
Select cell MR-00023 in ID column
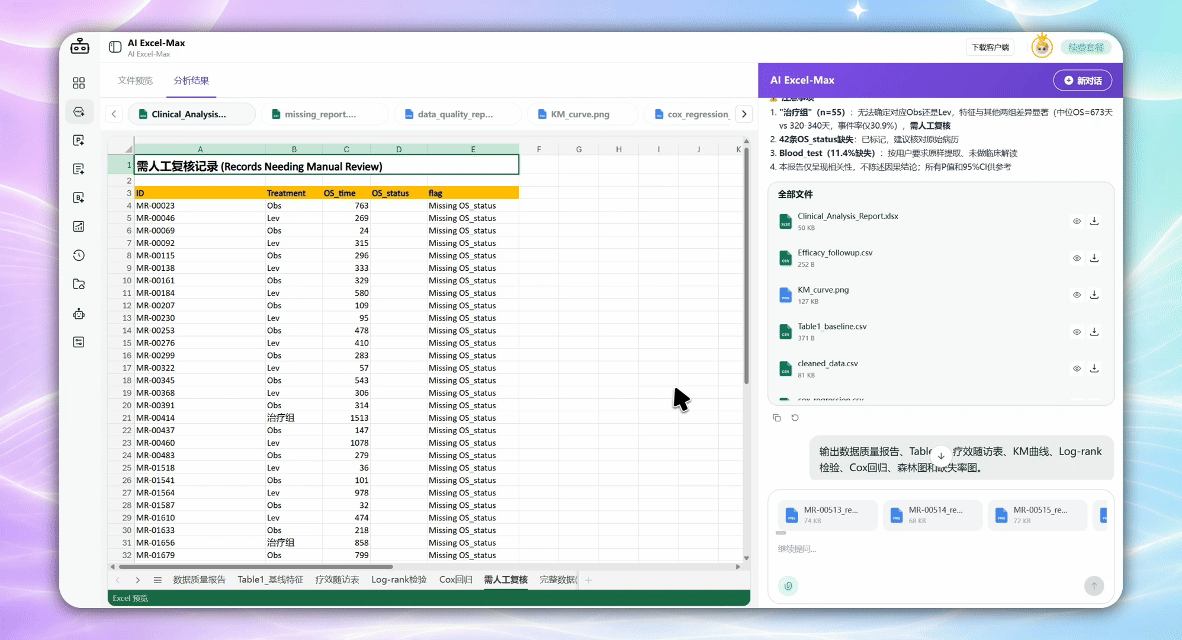coord(200,206)
